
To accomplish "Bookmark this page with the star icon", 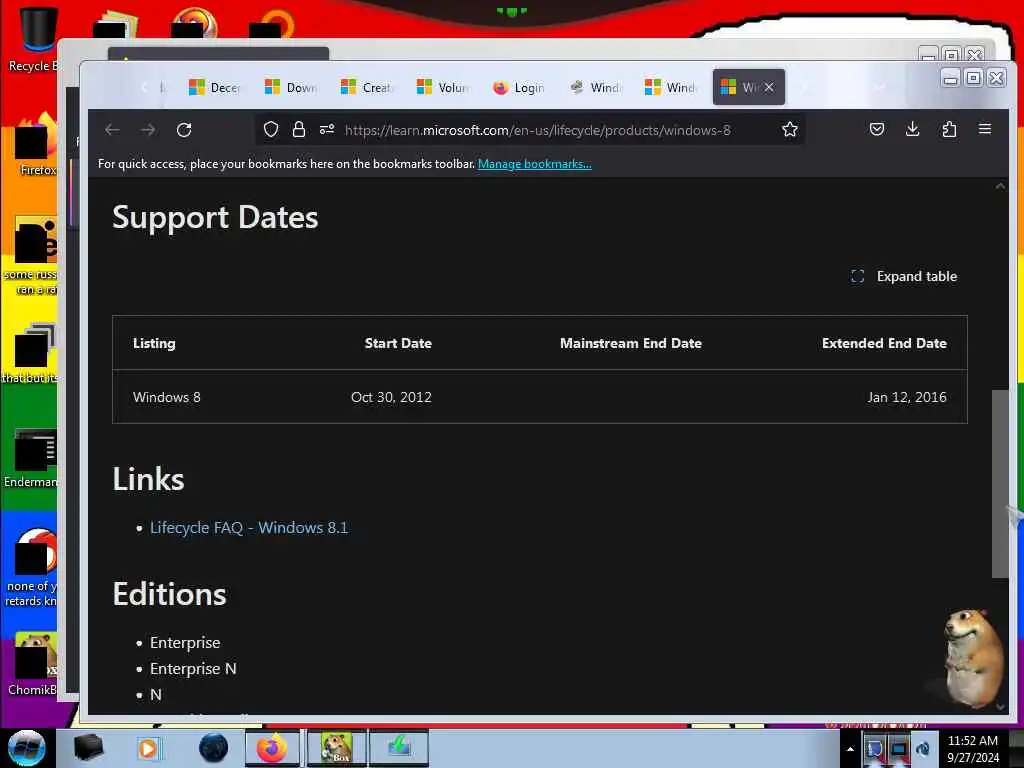I will click(790, 129).
